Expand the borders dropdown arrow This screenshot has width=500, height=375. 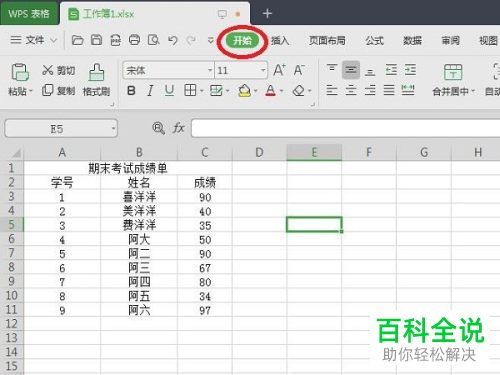click(x=202, y=91)
